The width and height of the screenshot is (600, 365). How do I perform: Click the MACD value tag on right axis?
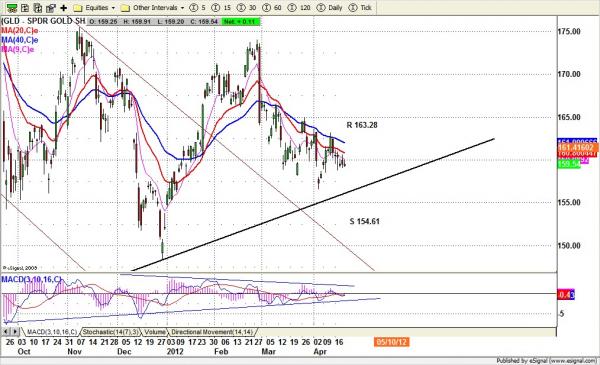(x=566, y=295)
